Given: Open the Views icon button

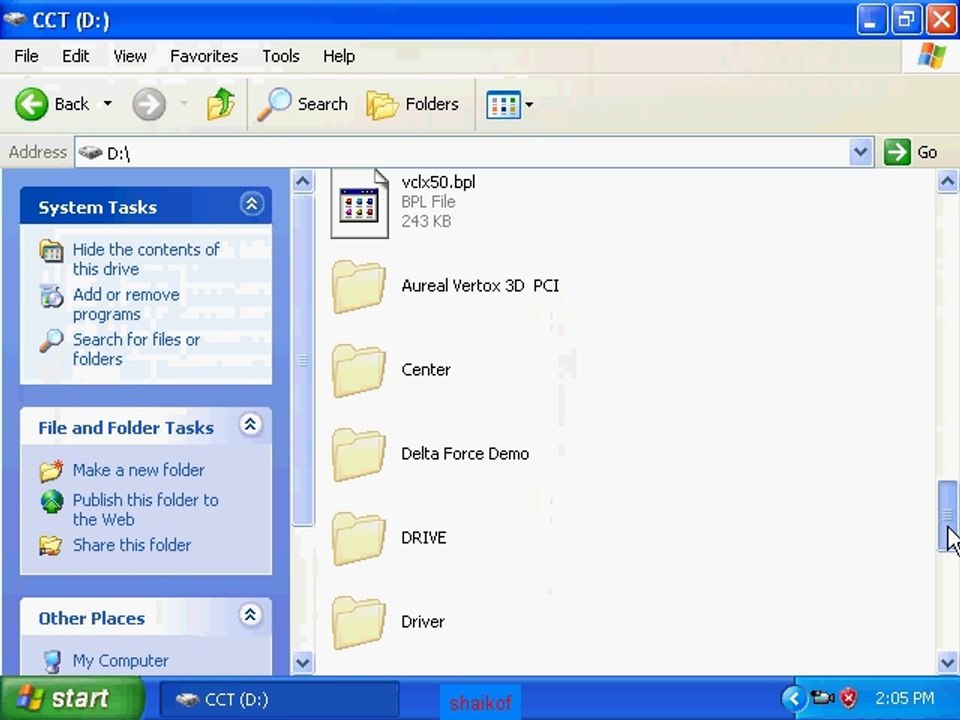Looking at the screenshot, I should click(503, 105).
